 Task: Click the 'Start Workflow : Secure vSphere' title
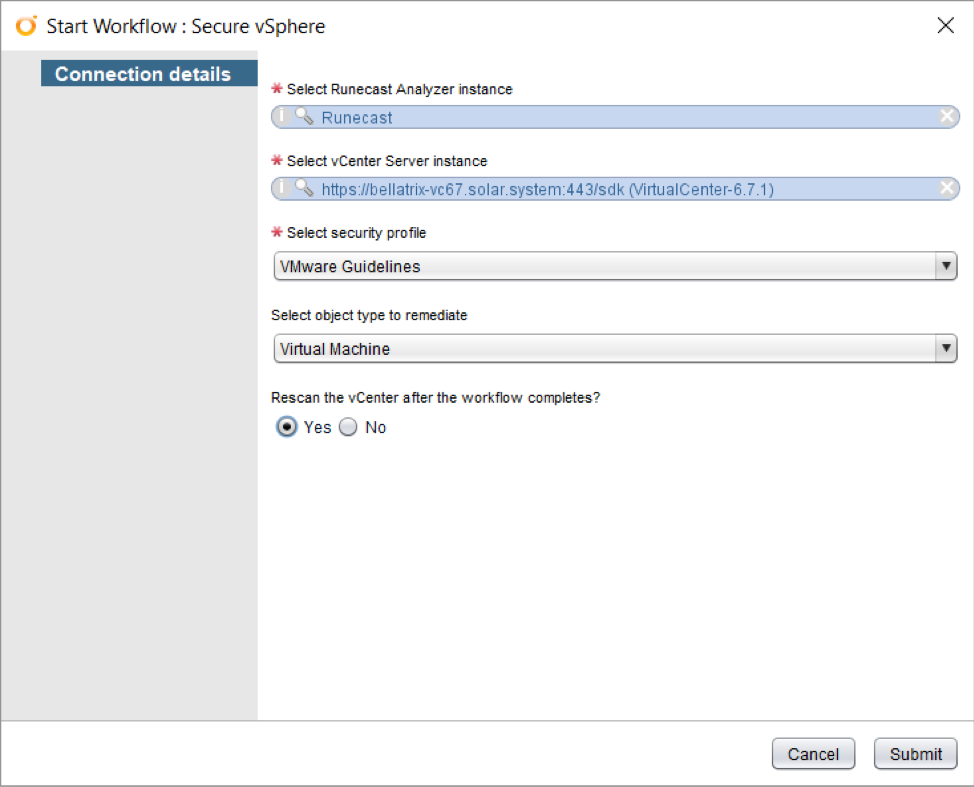click(186, 27)
